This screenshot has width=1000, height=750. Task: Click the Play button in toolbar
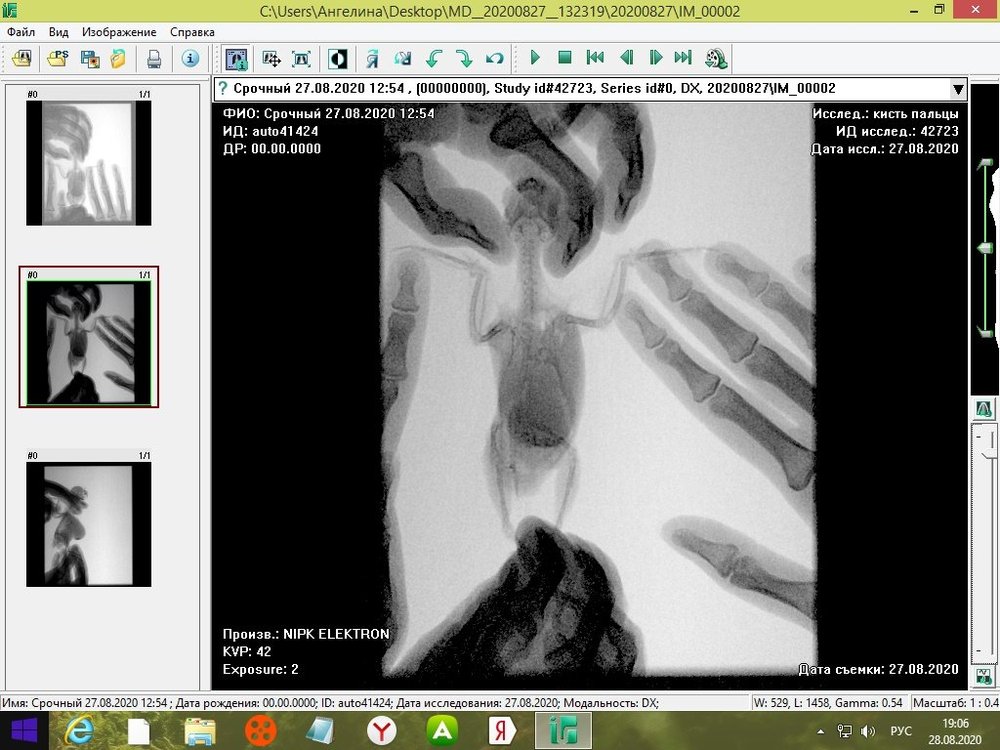(x=535, y=59)
